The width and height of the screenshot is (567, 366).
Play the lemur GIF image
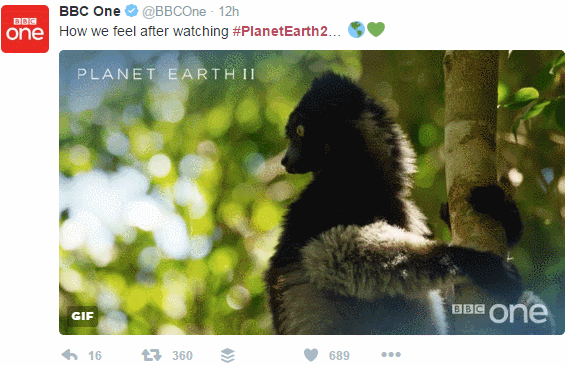312,192
